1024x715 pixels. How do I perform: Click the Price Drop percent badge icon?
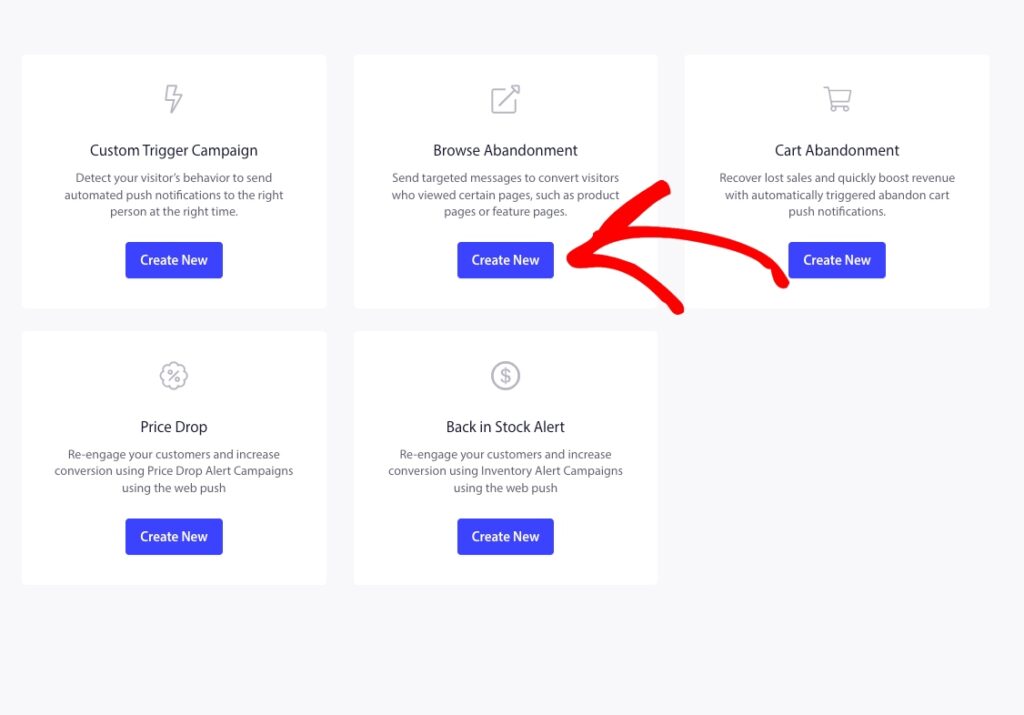(x=174, y=376)
